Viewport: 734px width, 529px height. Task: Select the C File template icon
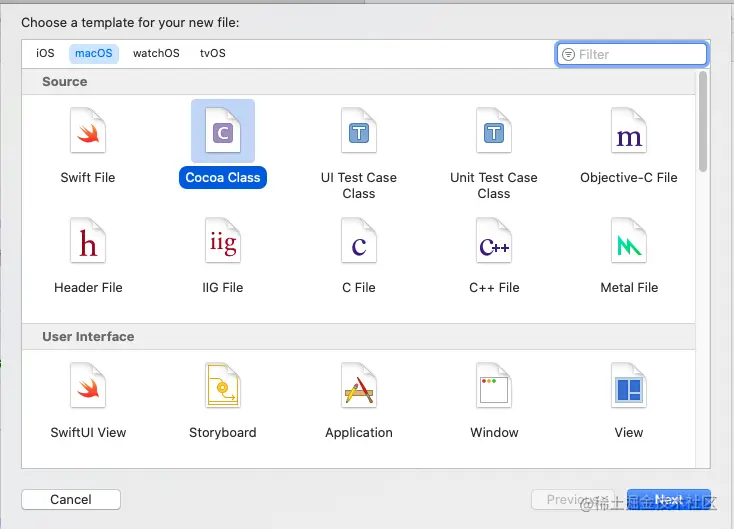click(359, 240)
